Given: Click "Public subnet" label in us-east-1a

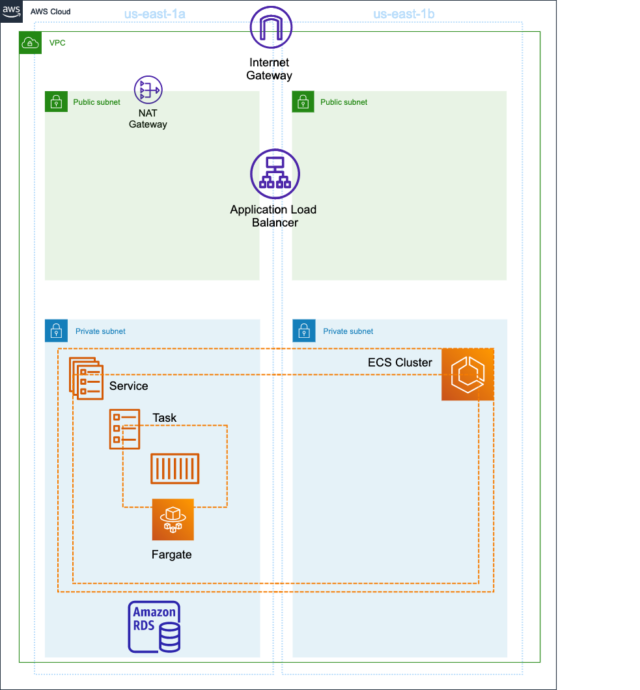Looking at the screenshot, I should (96, 102).
